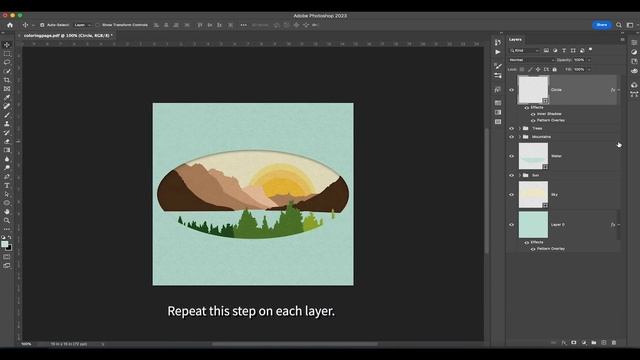Open the search icon near Share
Viewport: 640px width, 360px height.
point(619,25)
